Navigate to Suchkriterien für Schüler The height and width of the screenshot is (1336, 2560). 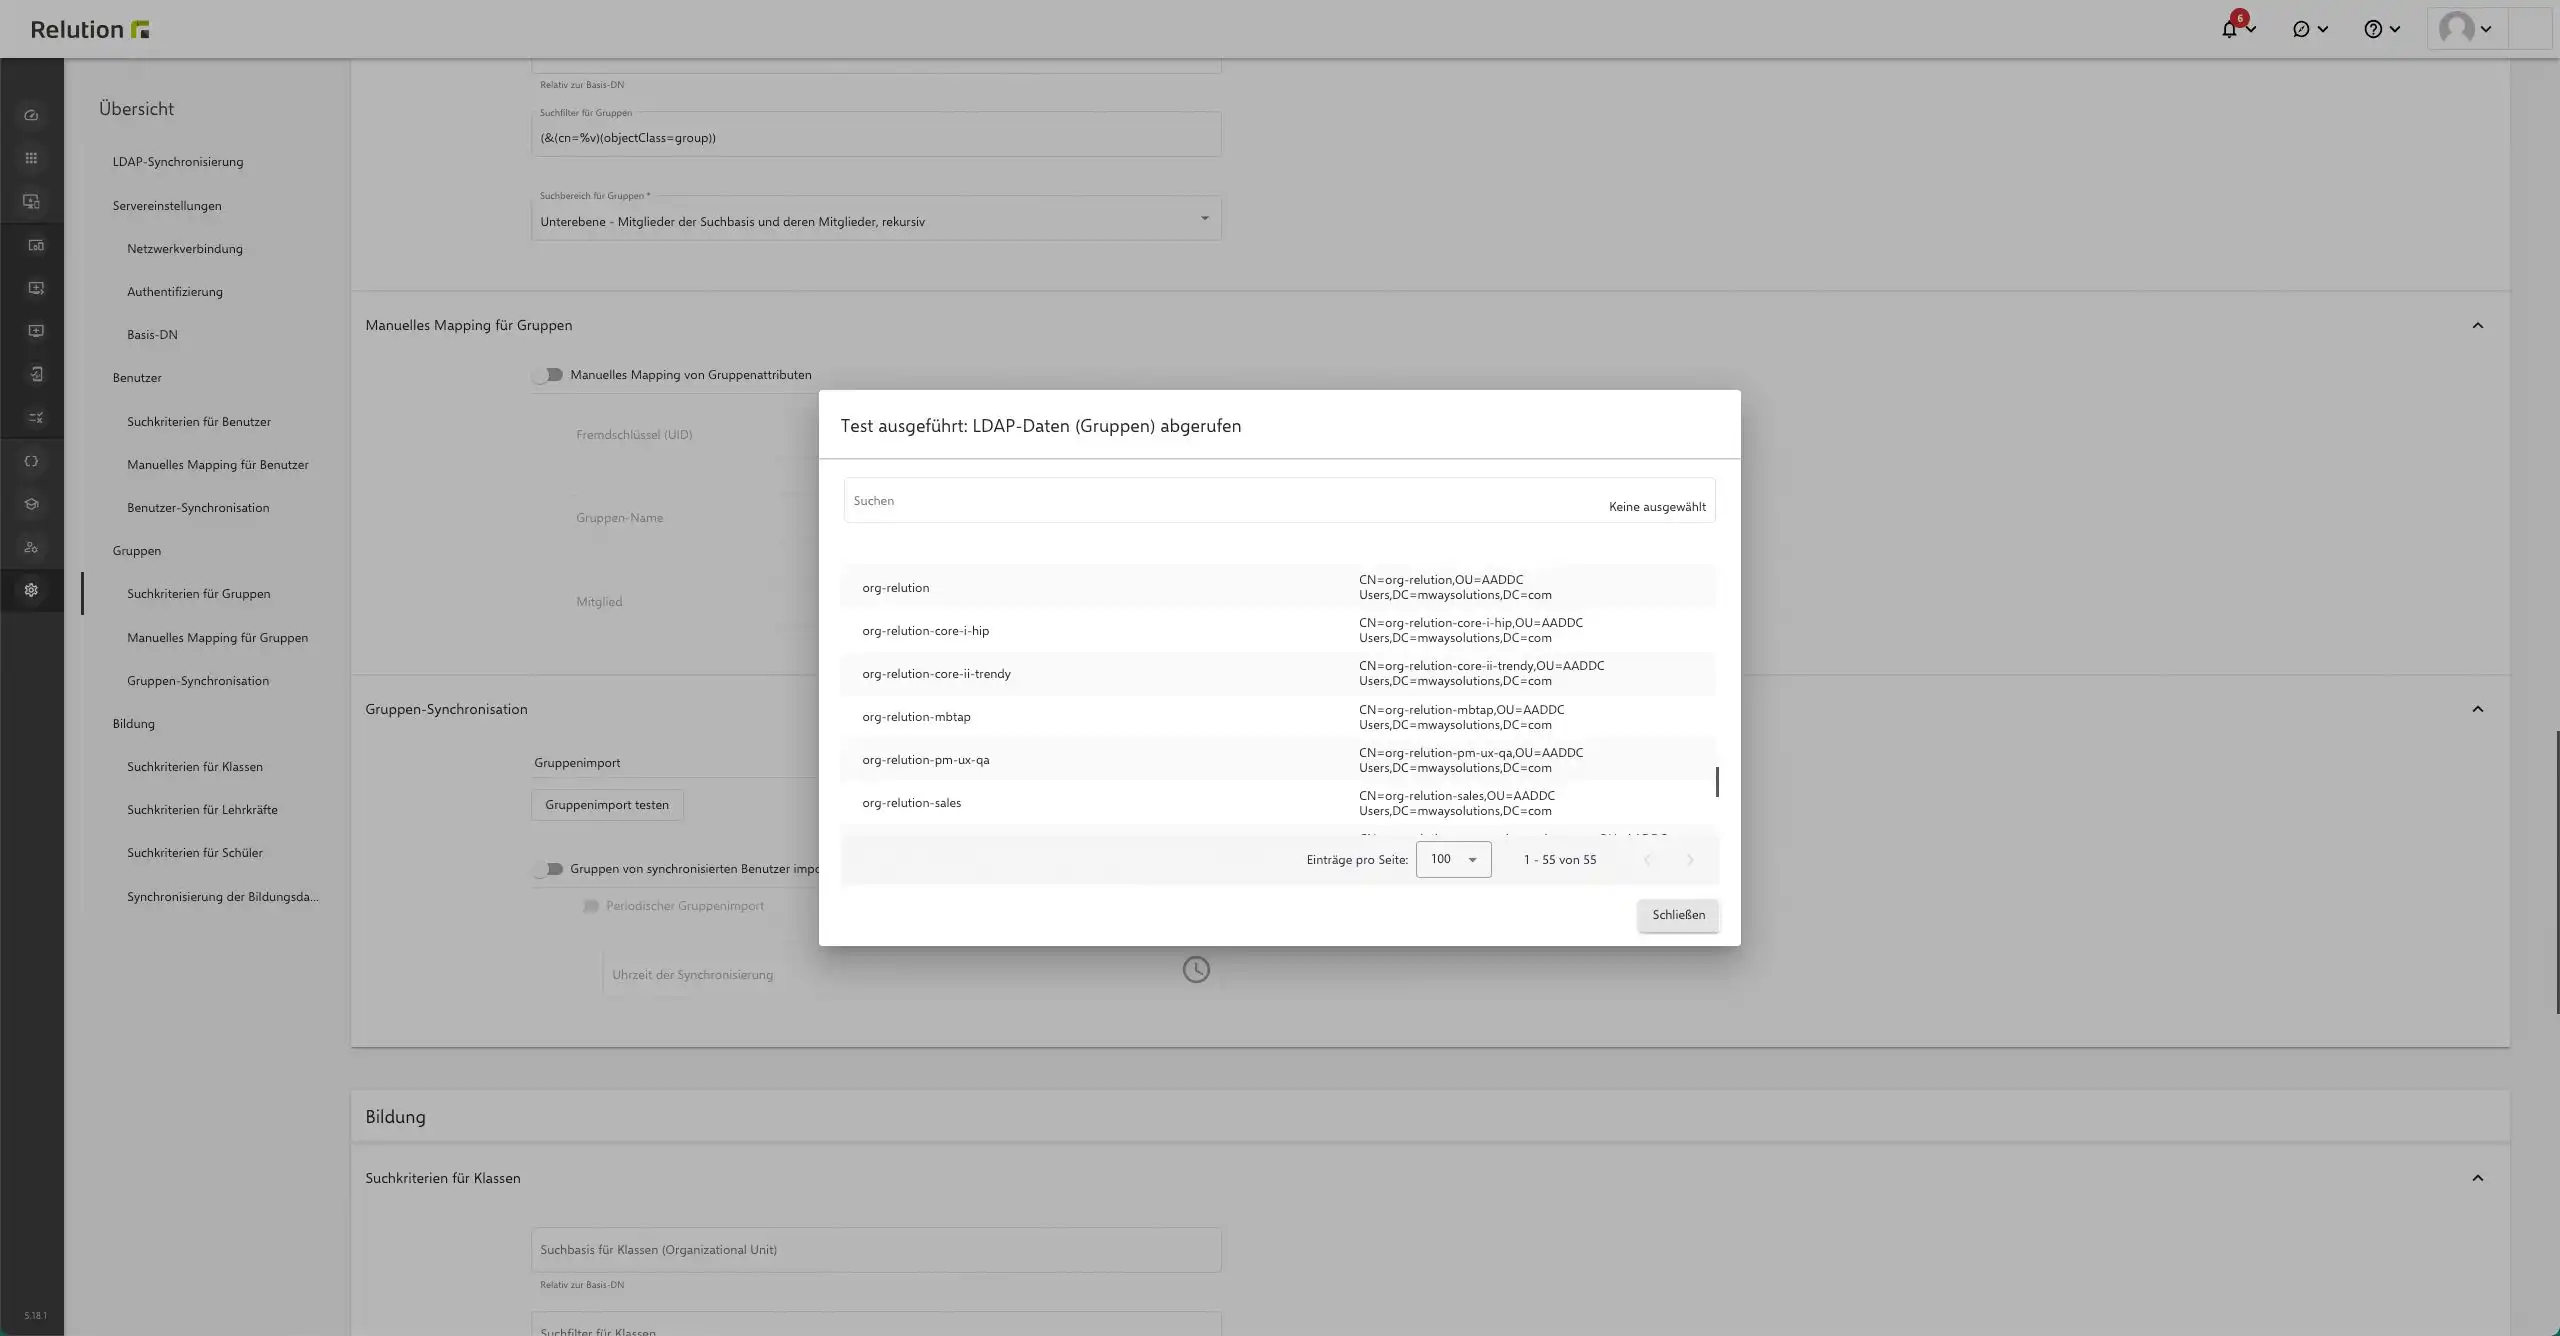point(195,853)
